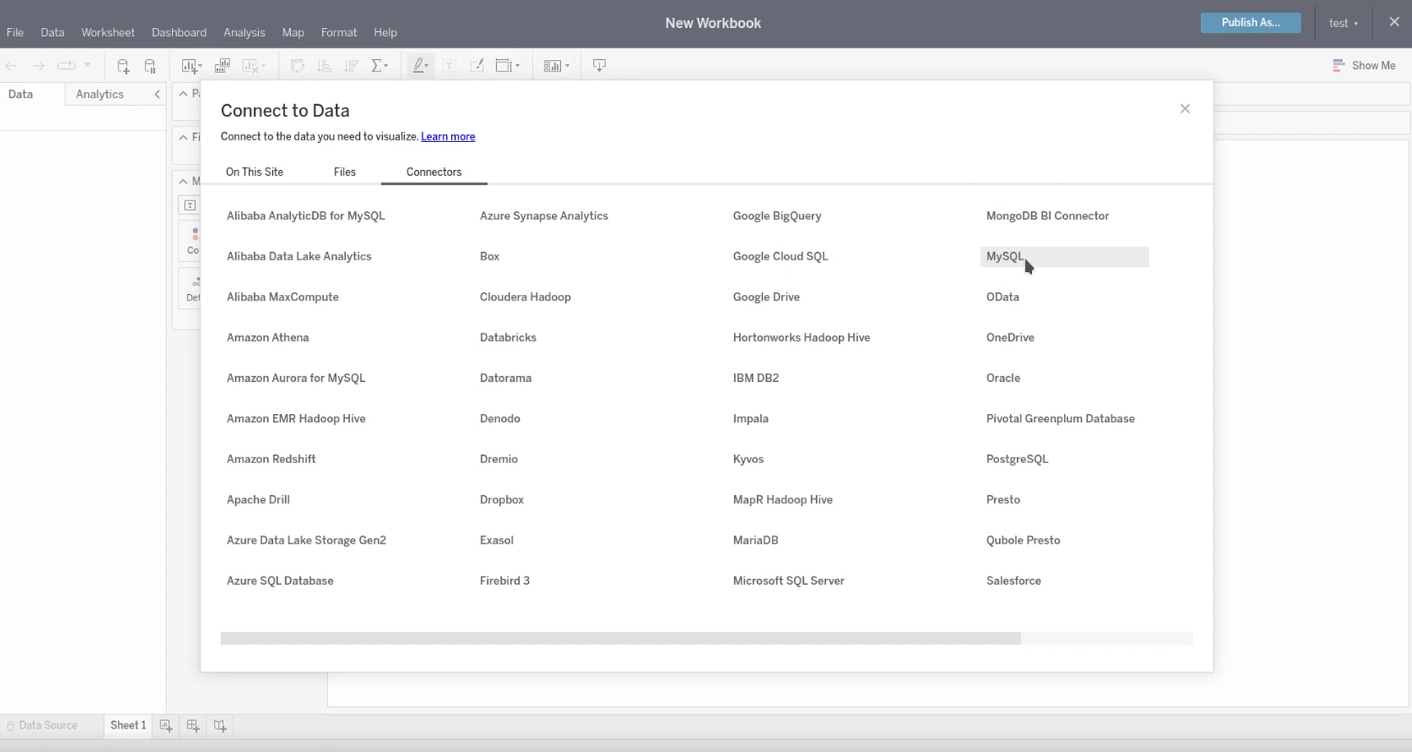
Task: Open the dropdown arrow next to Replay
Action: [x=88, y=66]
